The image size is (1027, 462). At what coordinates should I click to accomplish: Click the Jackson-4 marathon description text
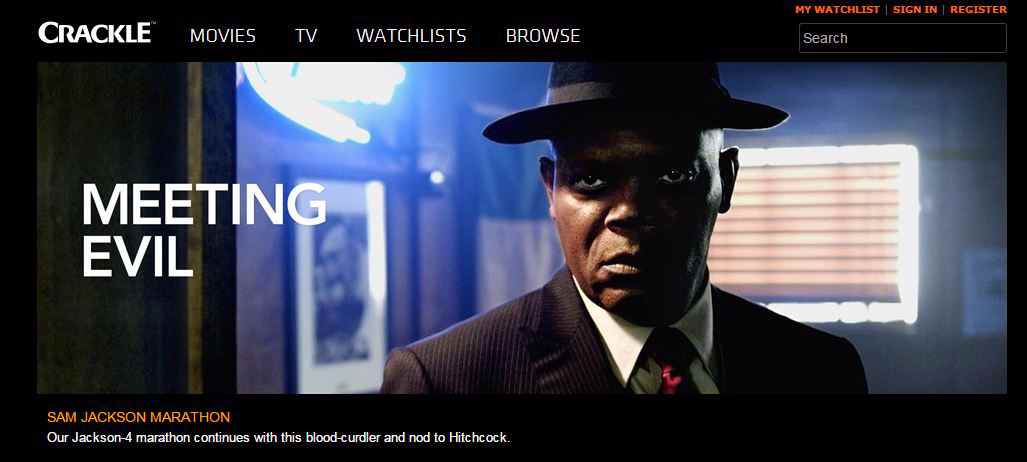pos(278,437)
